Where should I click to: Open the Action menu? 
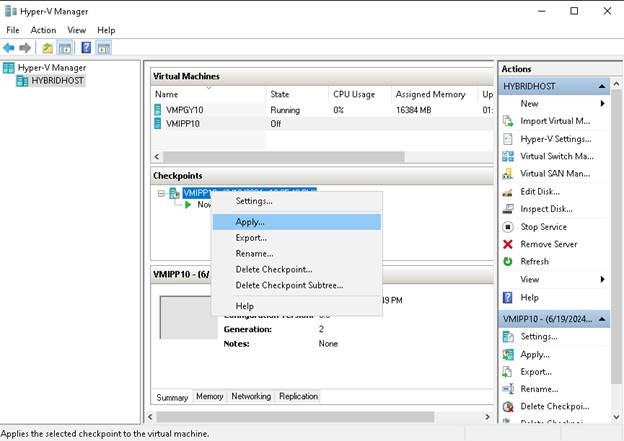[43, 30]
